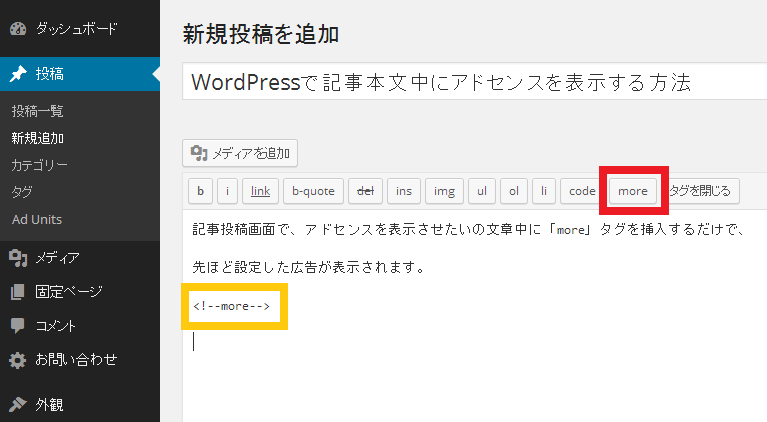767x422 pixels.
Task: Go to 投稿一覧 submenu
Action: pos(38,111)
